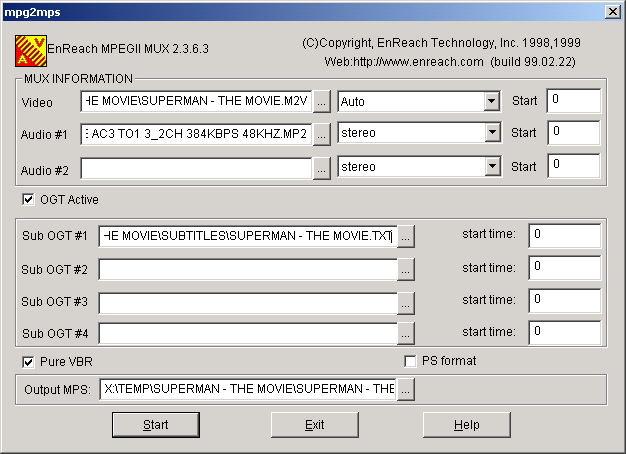This screenshot has width=626, height=454.
Task: Open Help with the Help button
Action: [466, 425]
